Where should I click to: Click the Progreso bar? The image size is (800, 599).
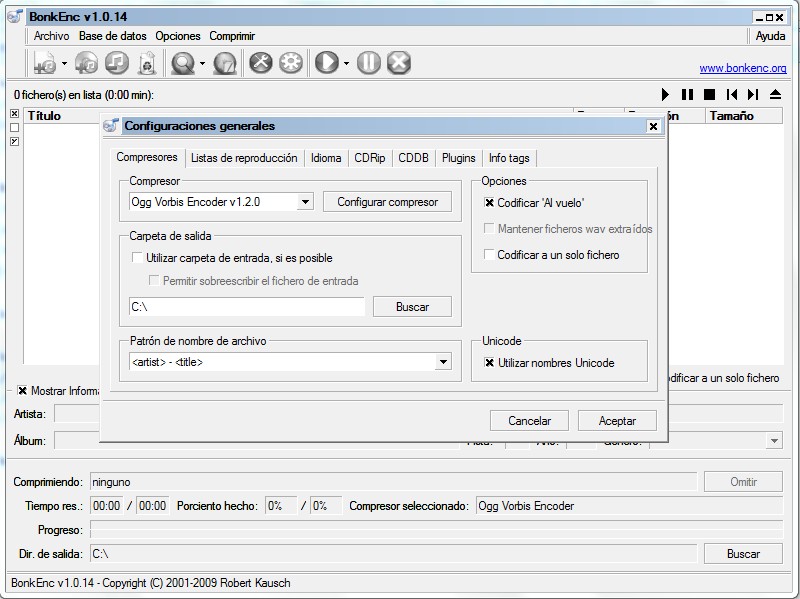pyautogui.click(x=436, y=530)
